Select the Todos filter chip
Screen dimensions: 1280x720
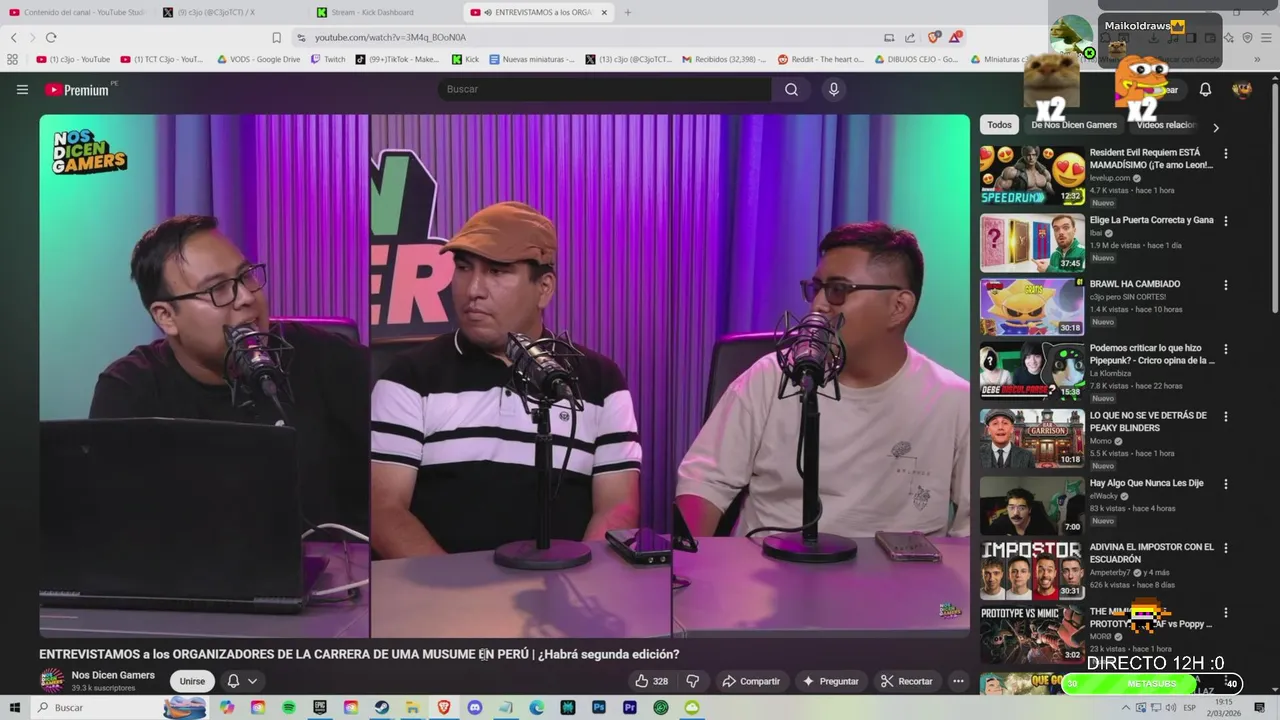tap(1000, 125)
